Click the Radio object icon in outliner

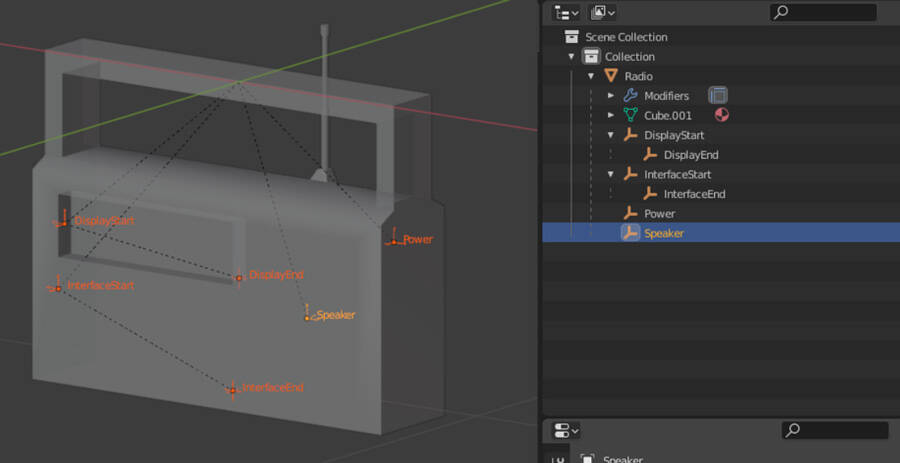point(611,76)
